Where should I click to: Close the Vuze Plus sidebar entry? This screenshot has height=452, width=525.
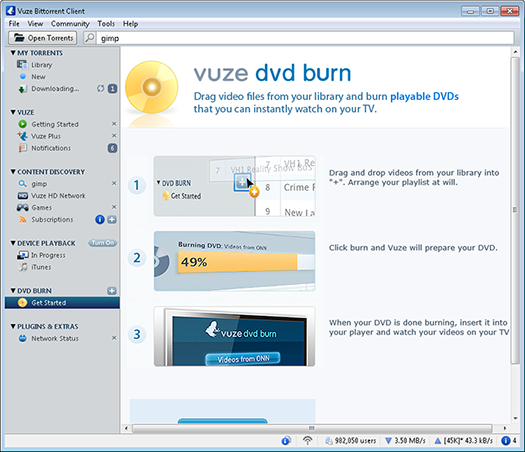[x=114, y=136]
